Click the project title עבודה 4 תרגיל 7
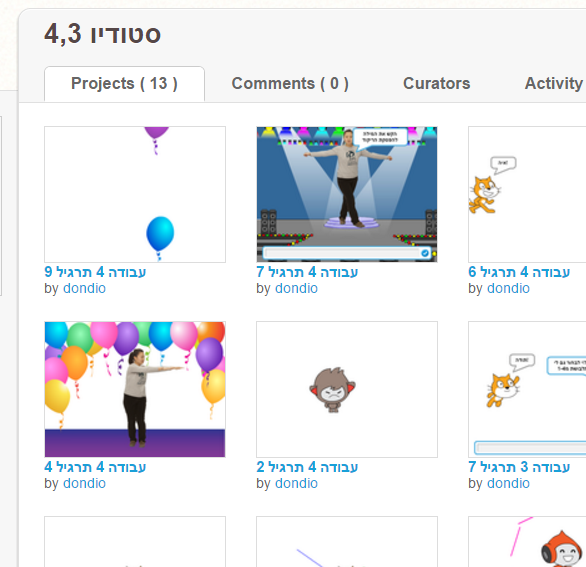The width and height of the screenshot is (586, 567). click(307, 272)
